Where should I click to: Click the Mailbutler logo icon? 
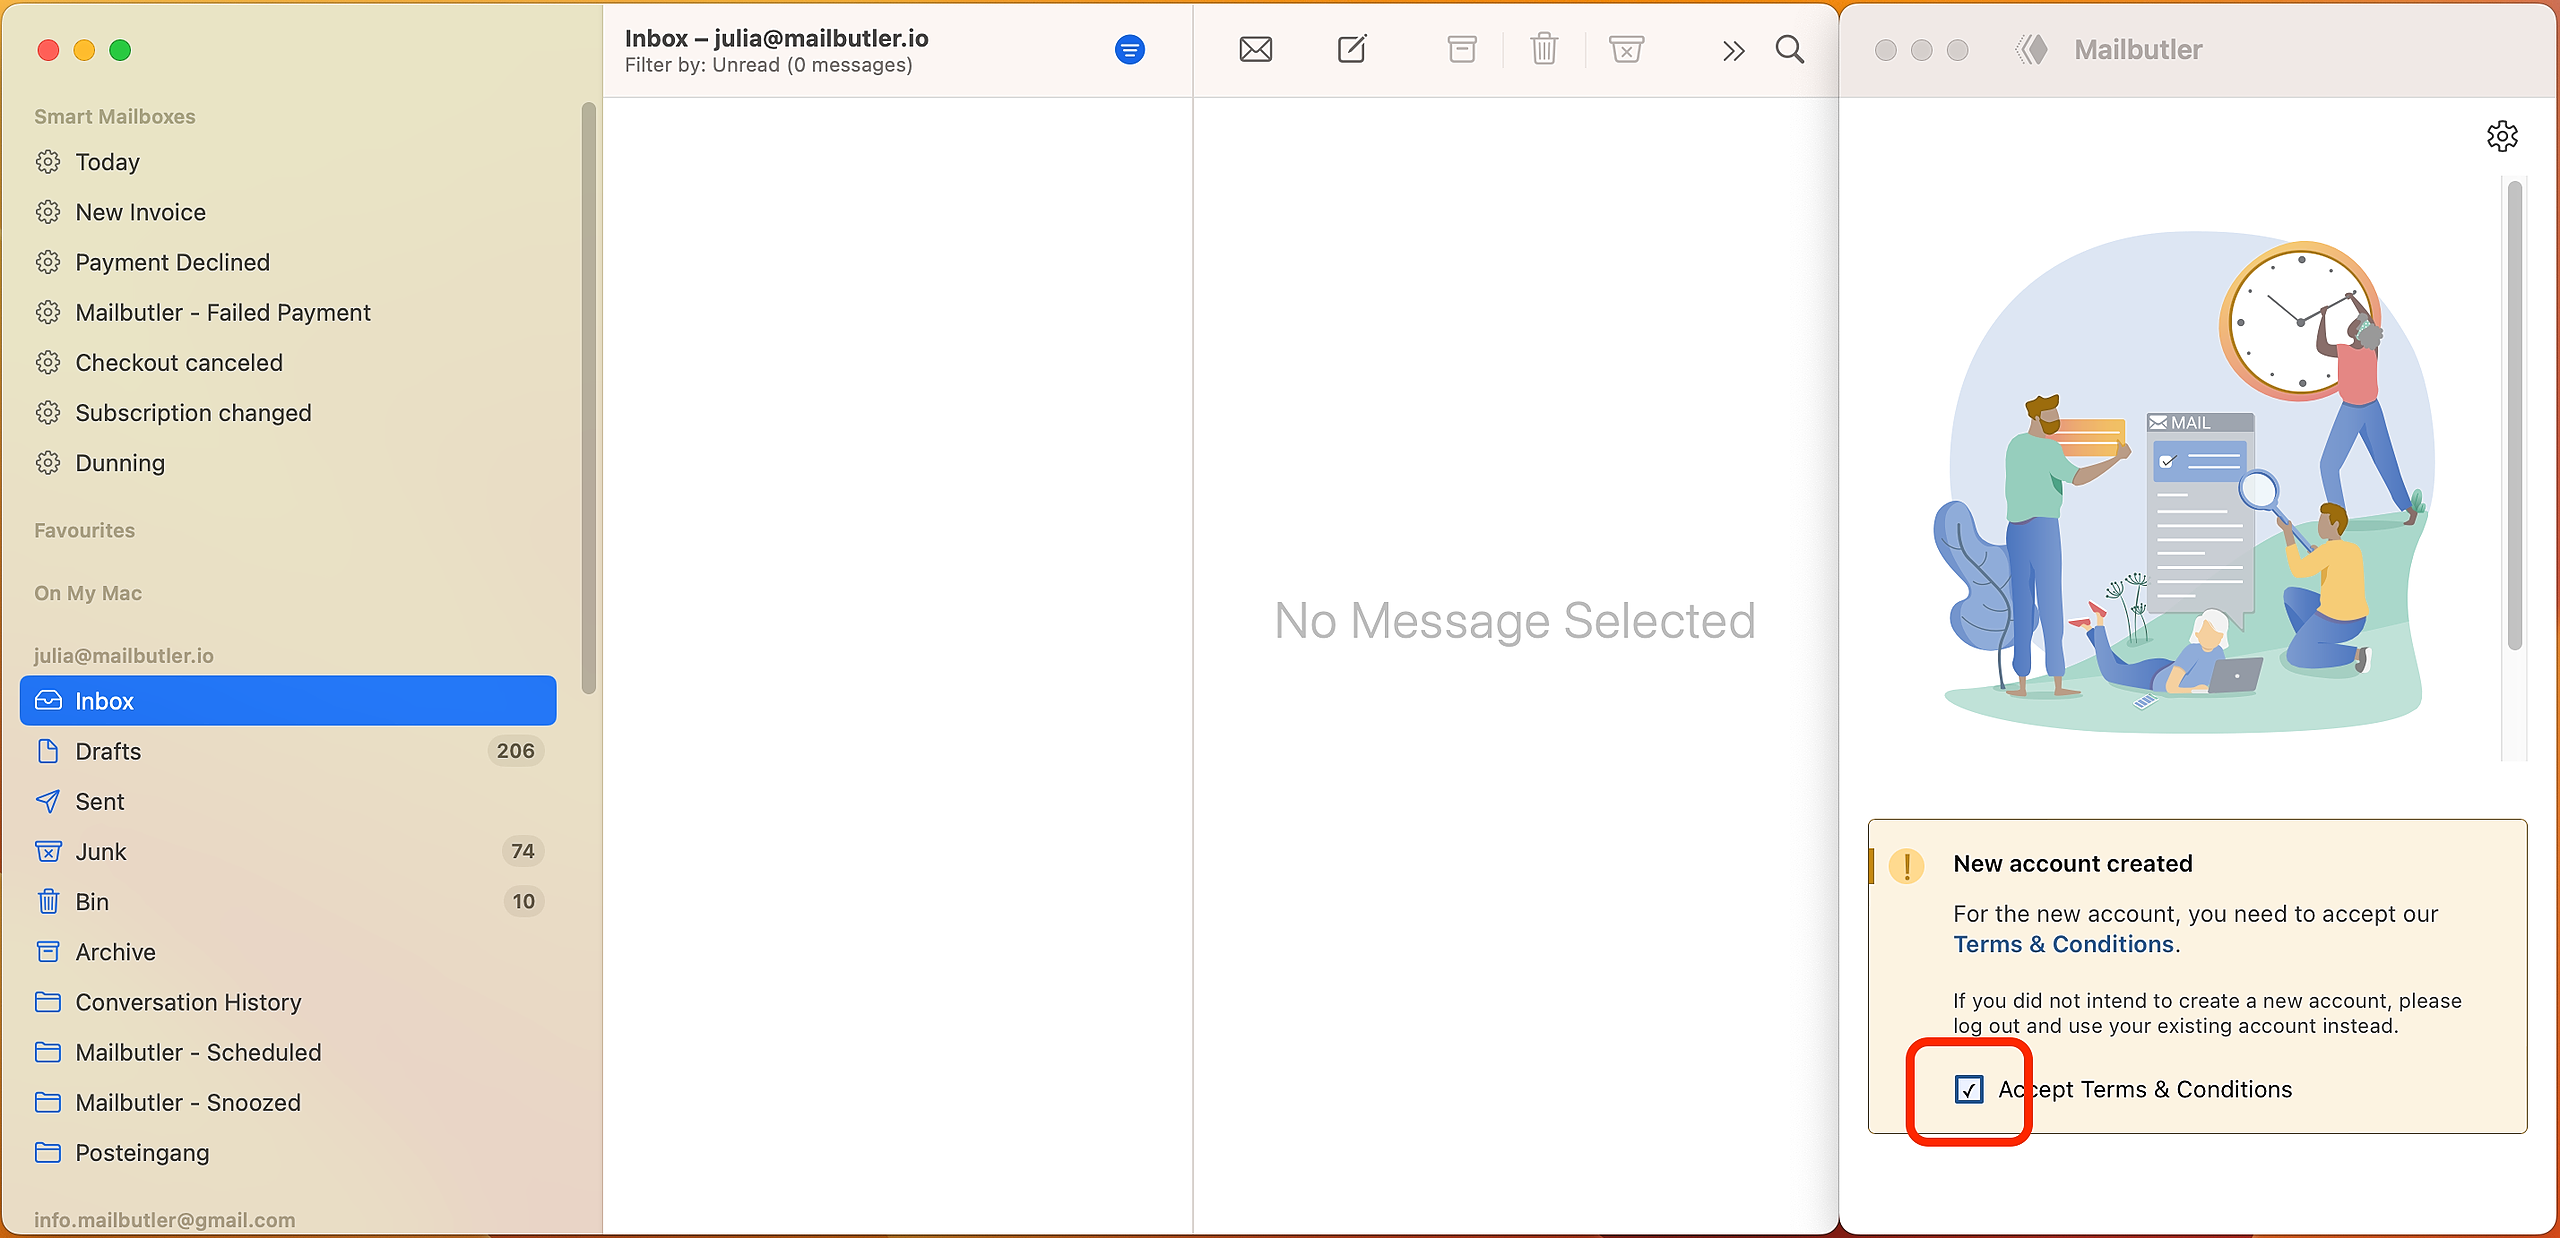(2031, 49)
